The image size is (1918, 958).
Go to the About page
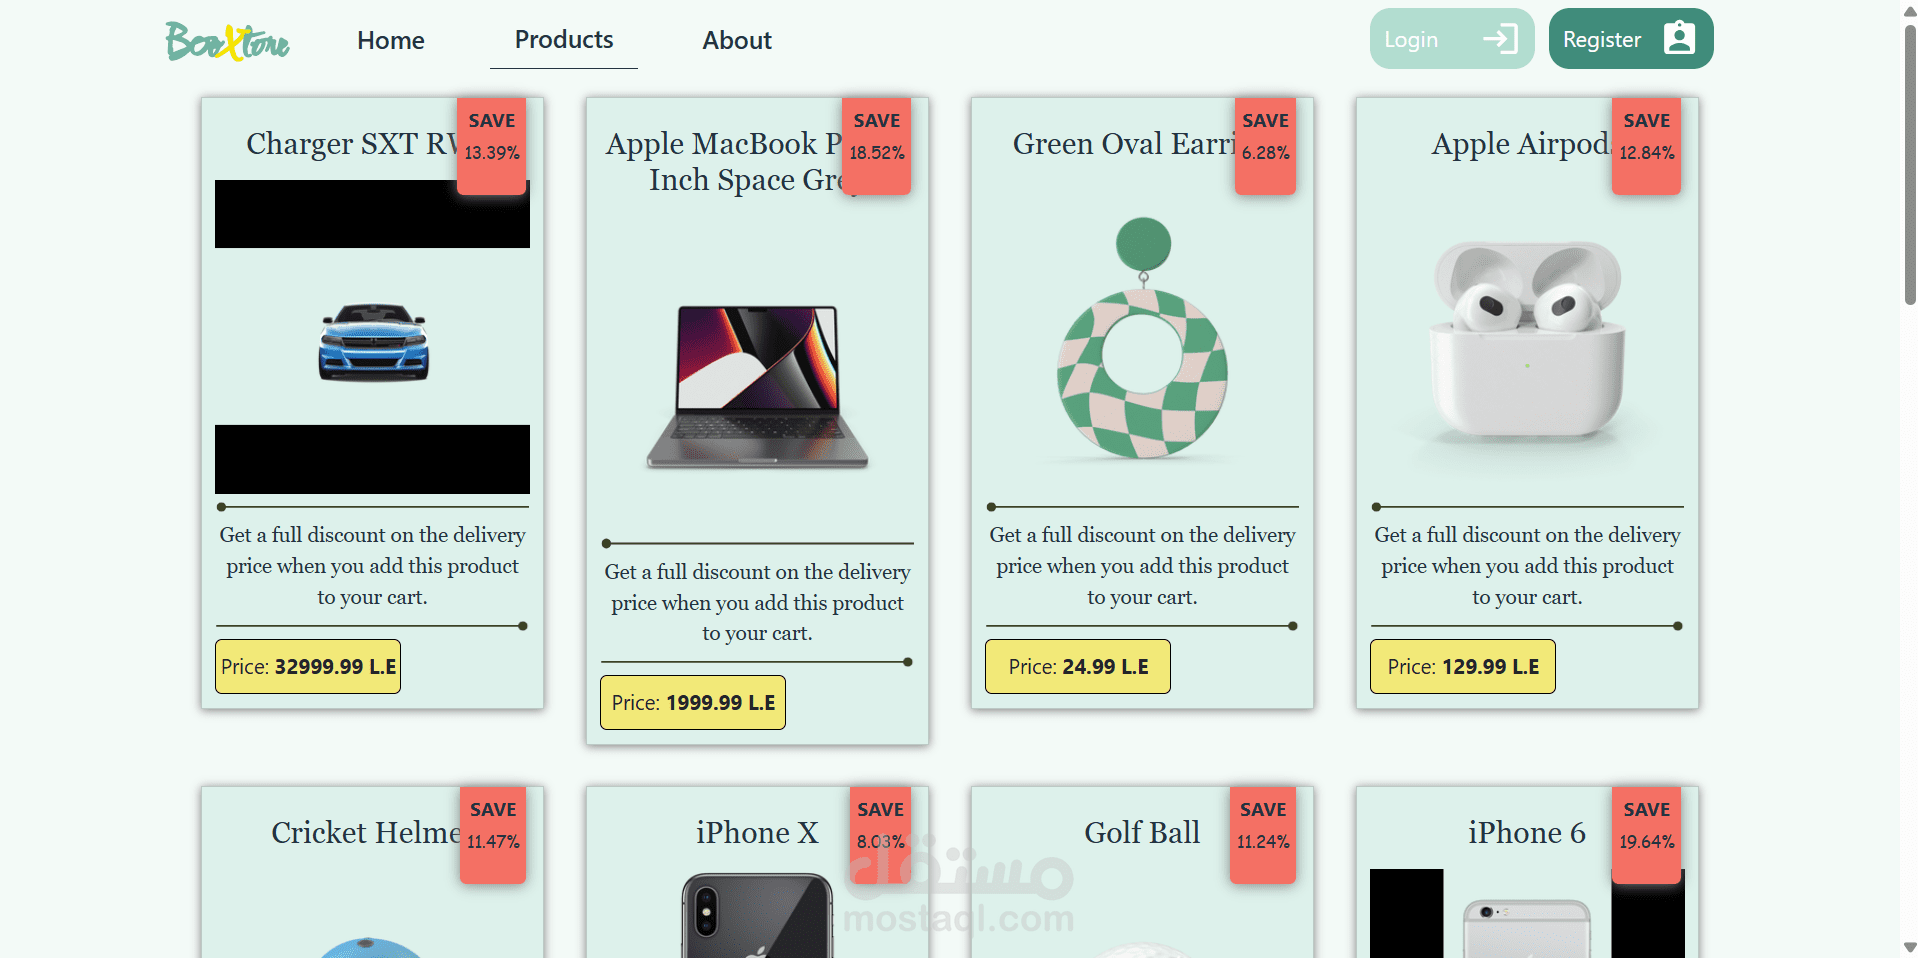(x=737, y=41)
